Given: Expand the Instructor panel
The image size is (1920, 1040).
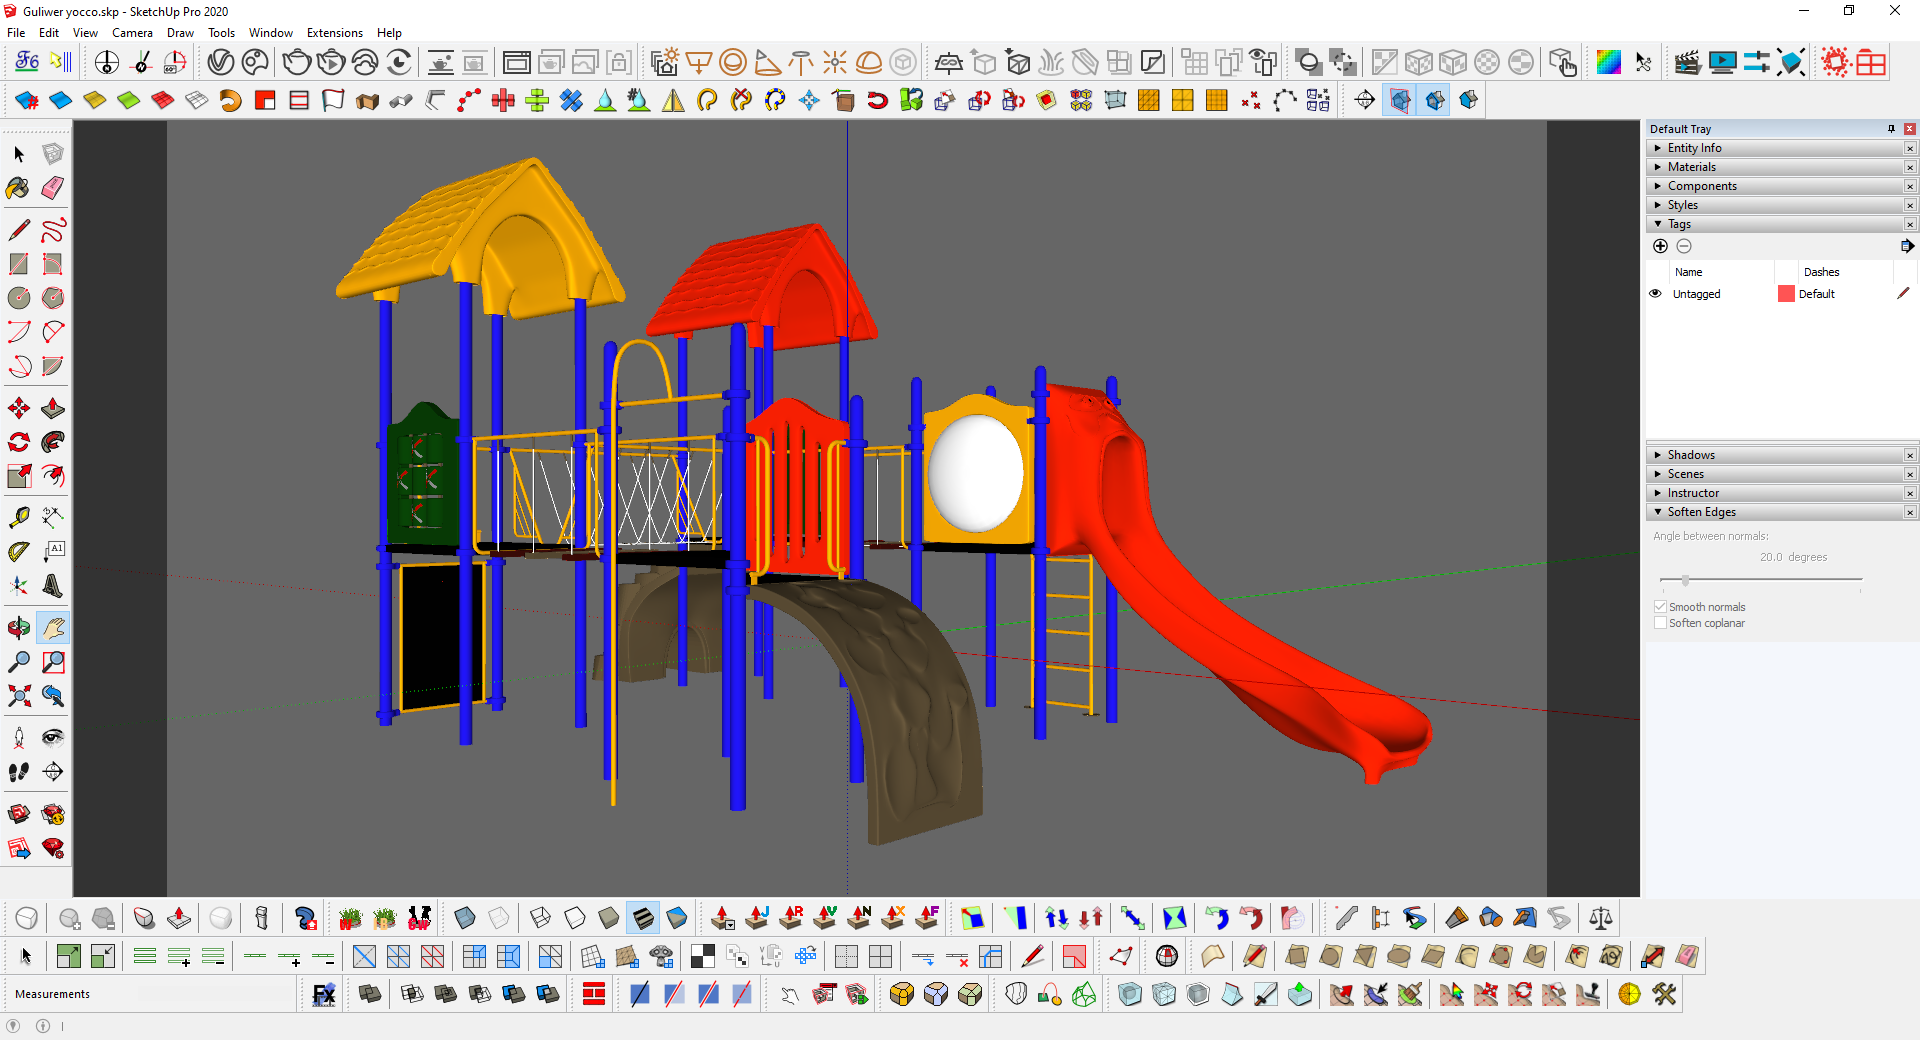Looking at the screenshot, I should point(1776,493).
